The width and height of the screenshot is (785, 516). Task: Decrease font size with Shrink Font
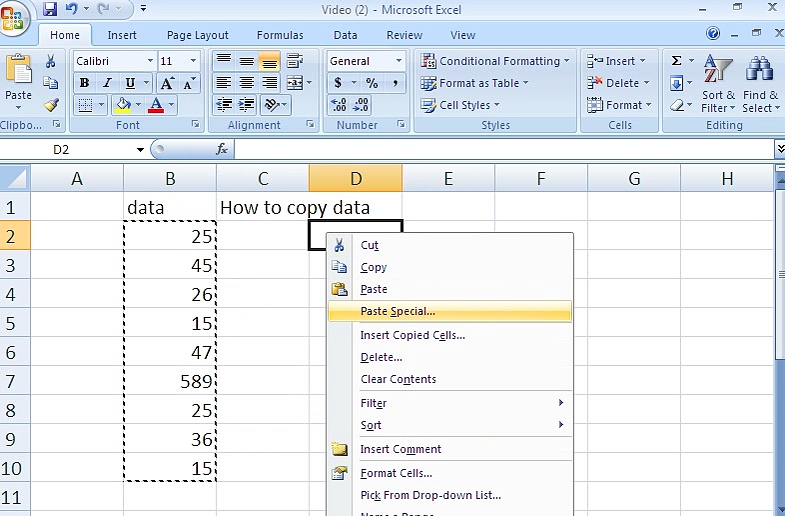(x=189, y=83)
